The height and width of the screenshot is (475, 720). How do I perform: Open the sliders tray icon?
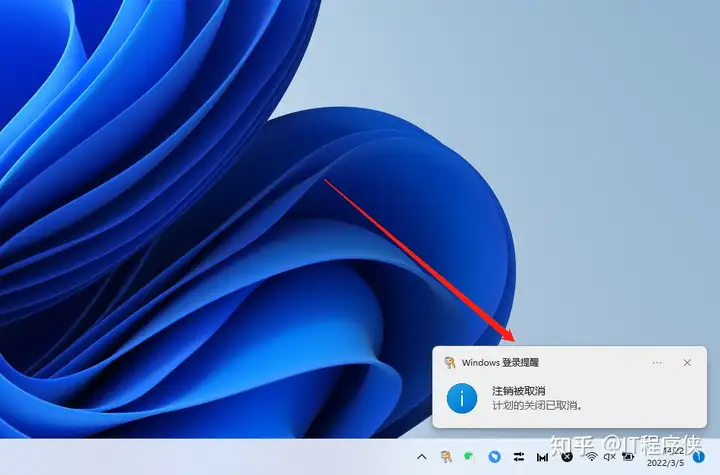point(519,457)
